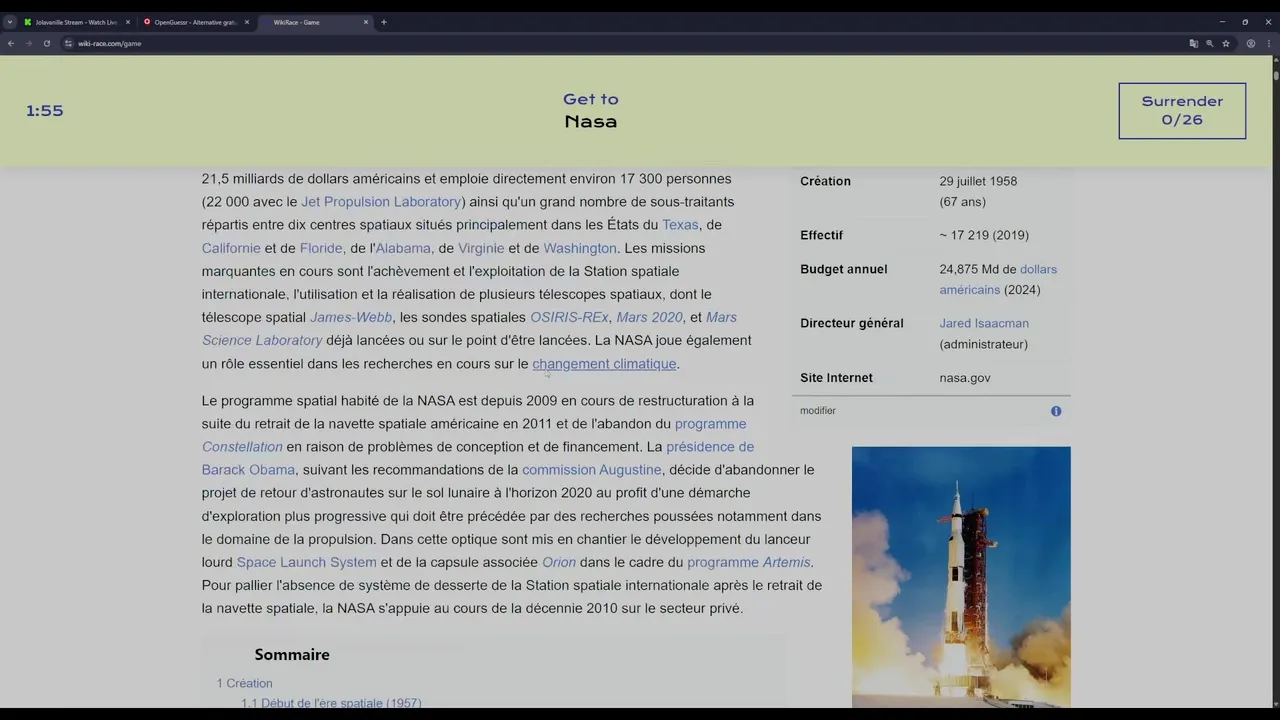Open the Jet Propulsion Laboratory link
The width and height of the screenshot is (1280, 720).
(x=381, y=202)
